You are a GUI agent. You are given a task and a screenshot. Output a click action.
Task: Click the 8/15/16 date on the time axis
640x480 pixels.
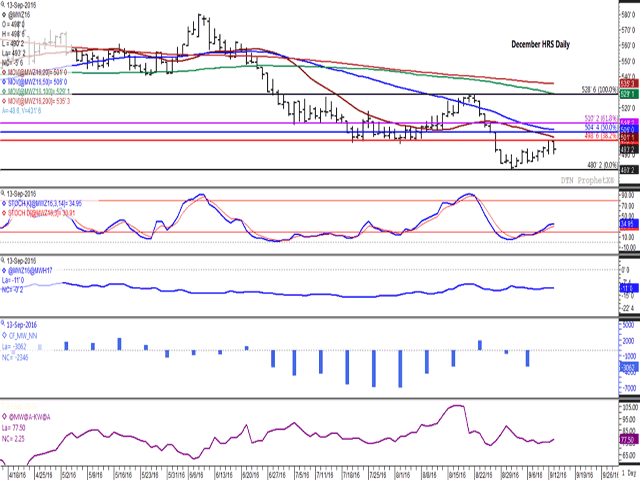pos(458,475)
